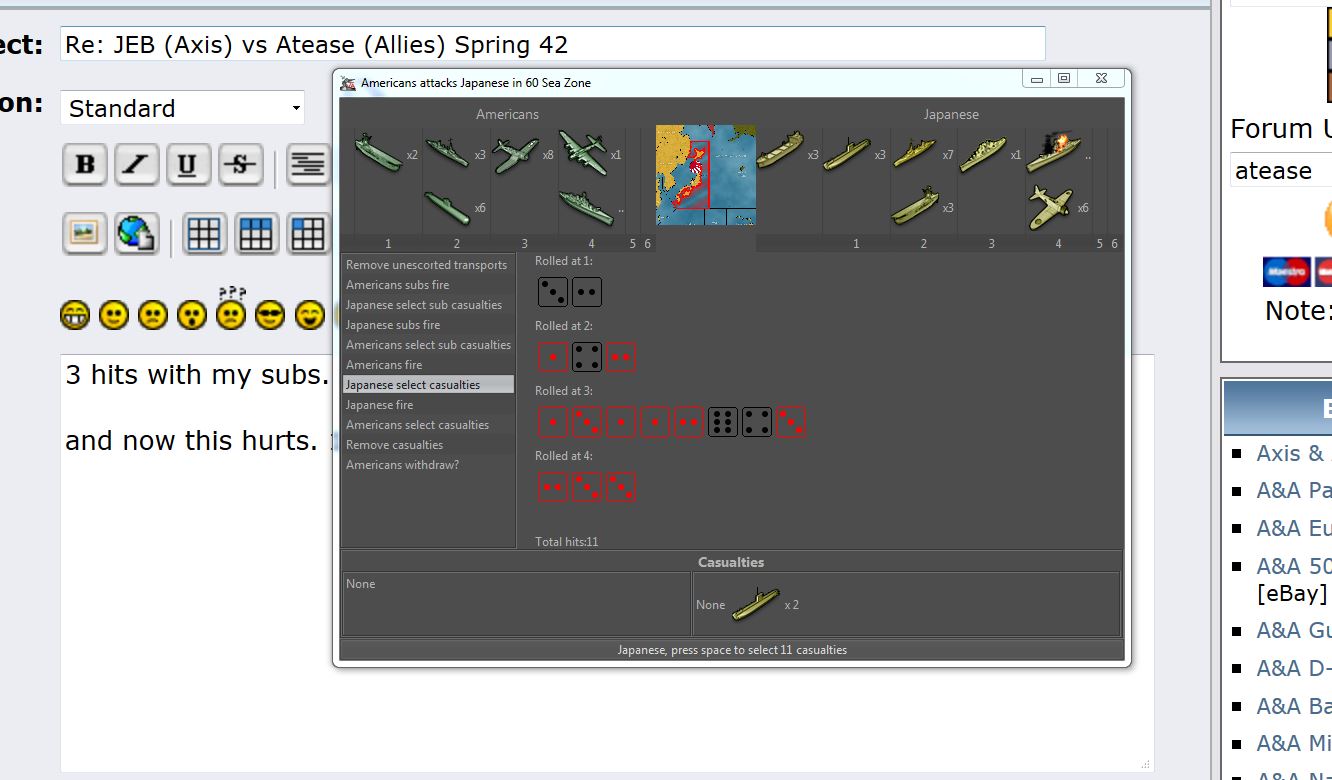The height and width of the screenshot is (780, 1332).
Task: Apply italic formatting
Action: 136,165
